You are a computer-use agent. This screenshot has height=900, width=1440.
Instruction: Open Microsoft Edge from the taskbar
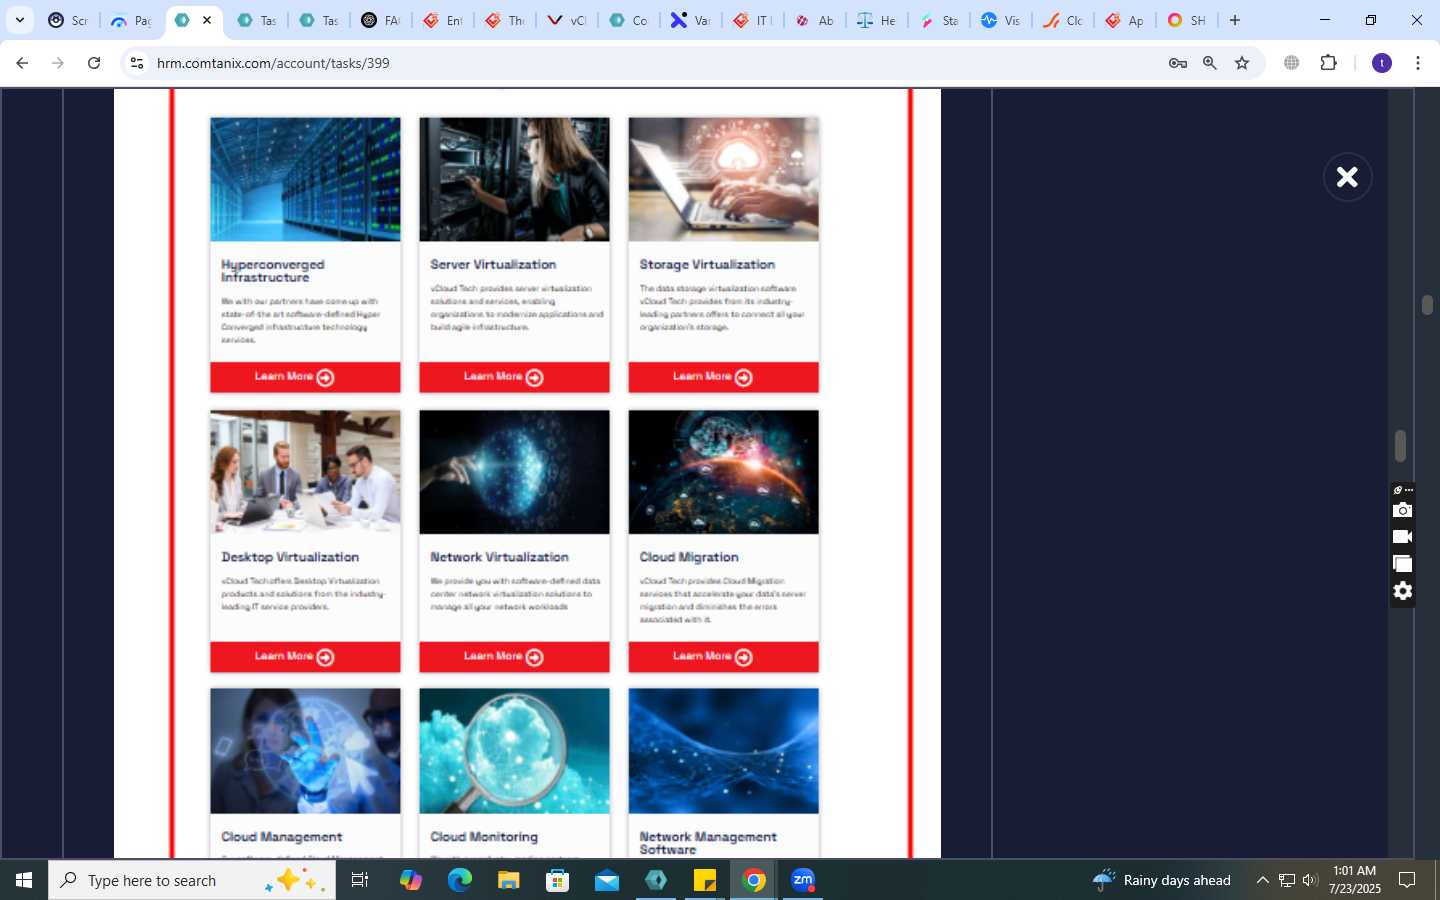(459, 880)
